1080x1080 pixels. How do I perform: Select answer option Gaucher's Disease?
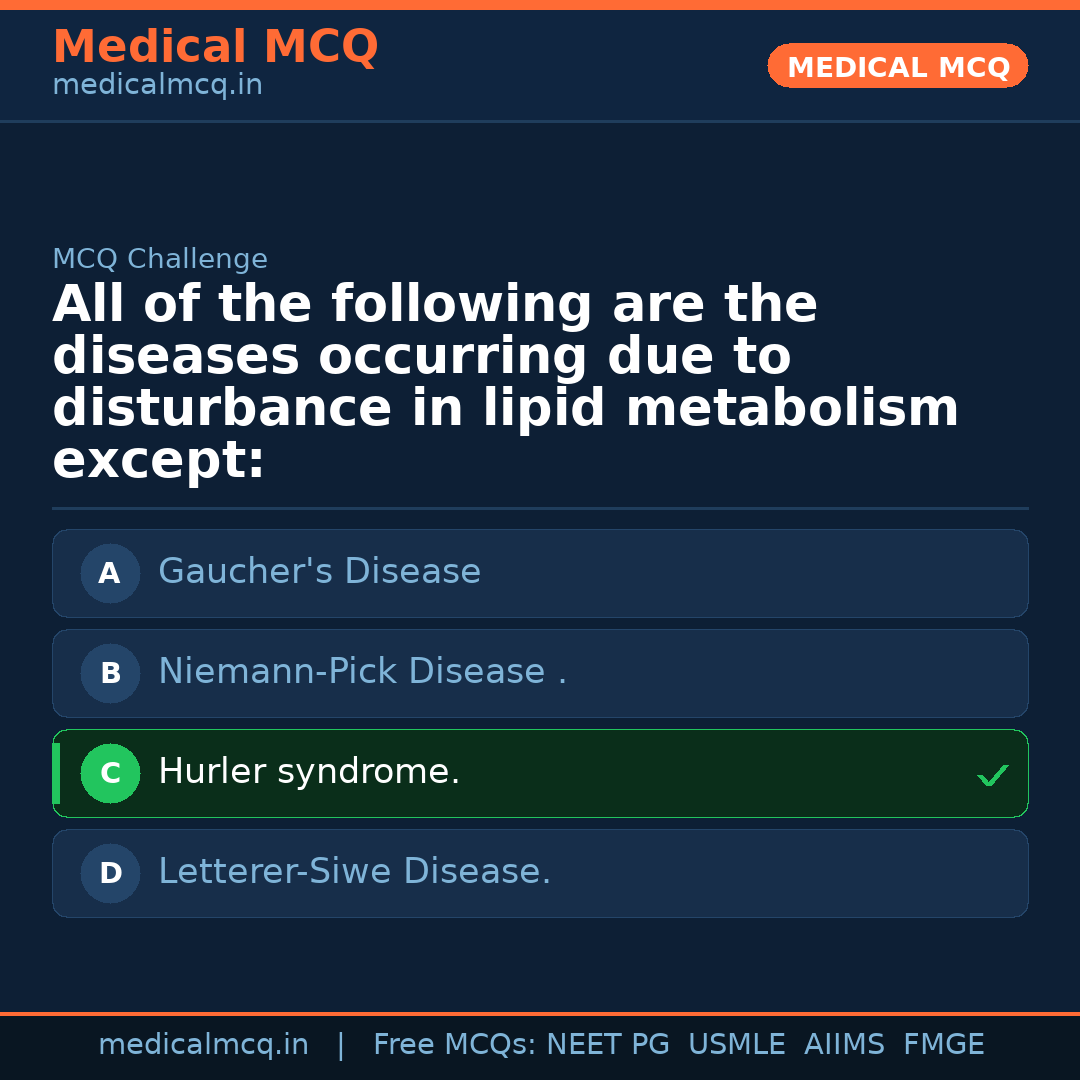tap(540, 573)
